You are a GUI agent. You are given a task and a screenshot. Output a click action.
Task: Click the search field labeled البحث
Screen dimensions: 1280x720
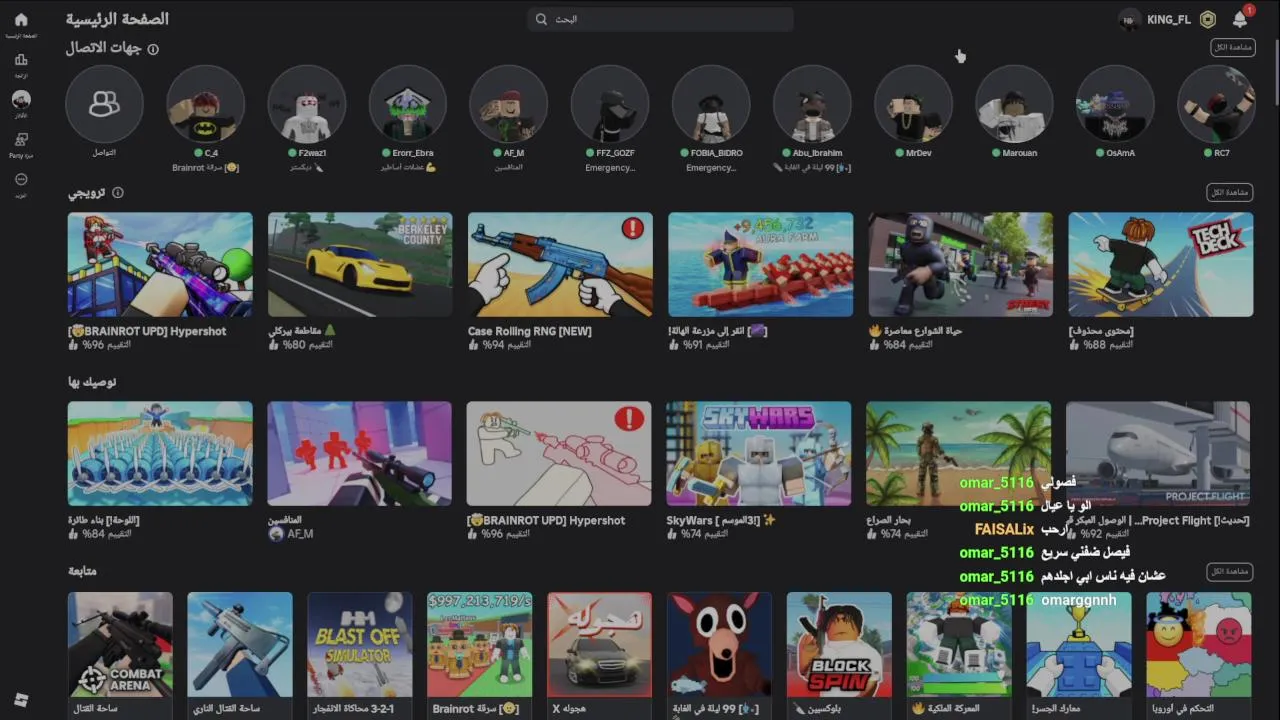660,19
